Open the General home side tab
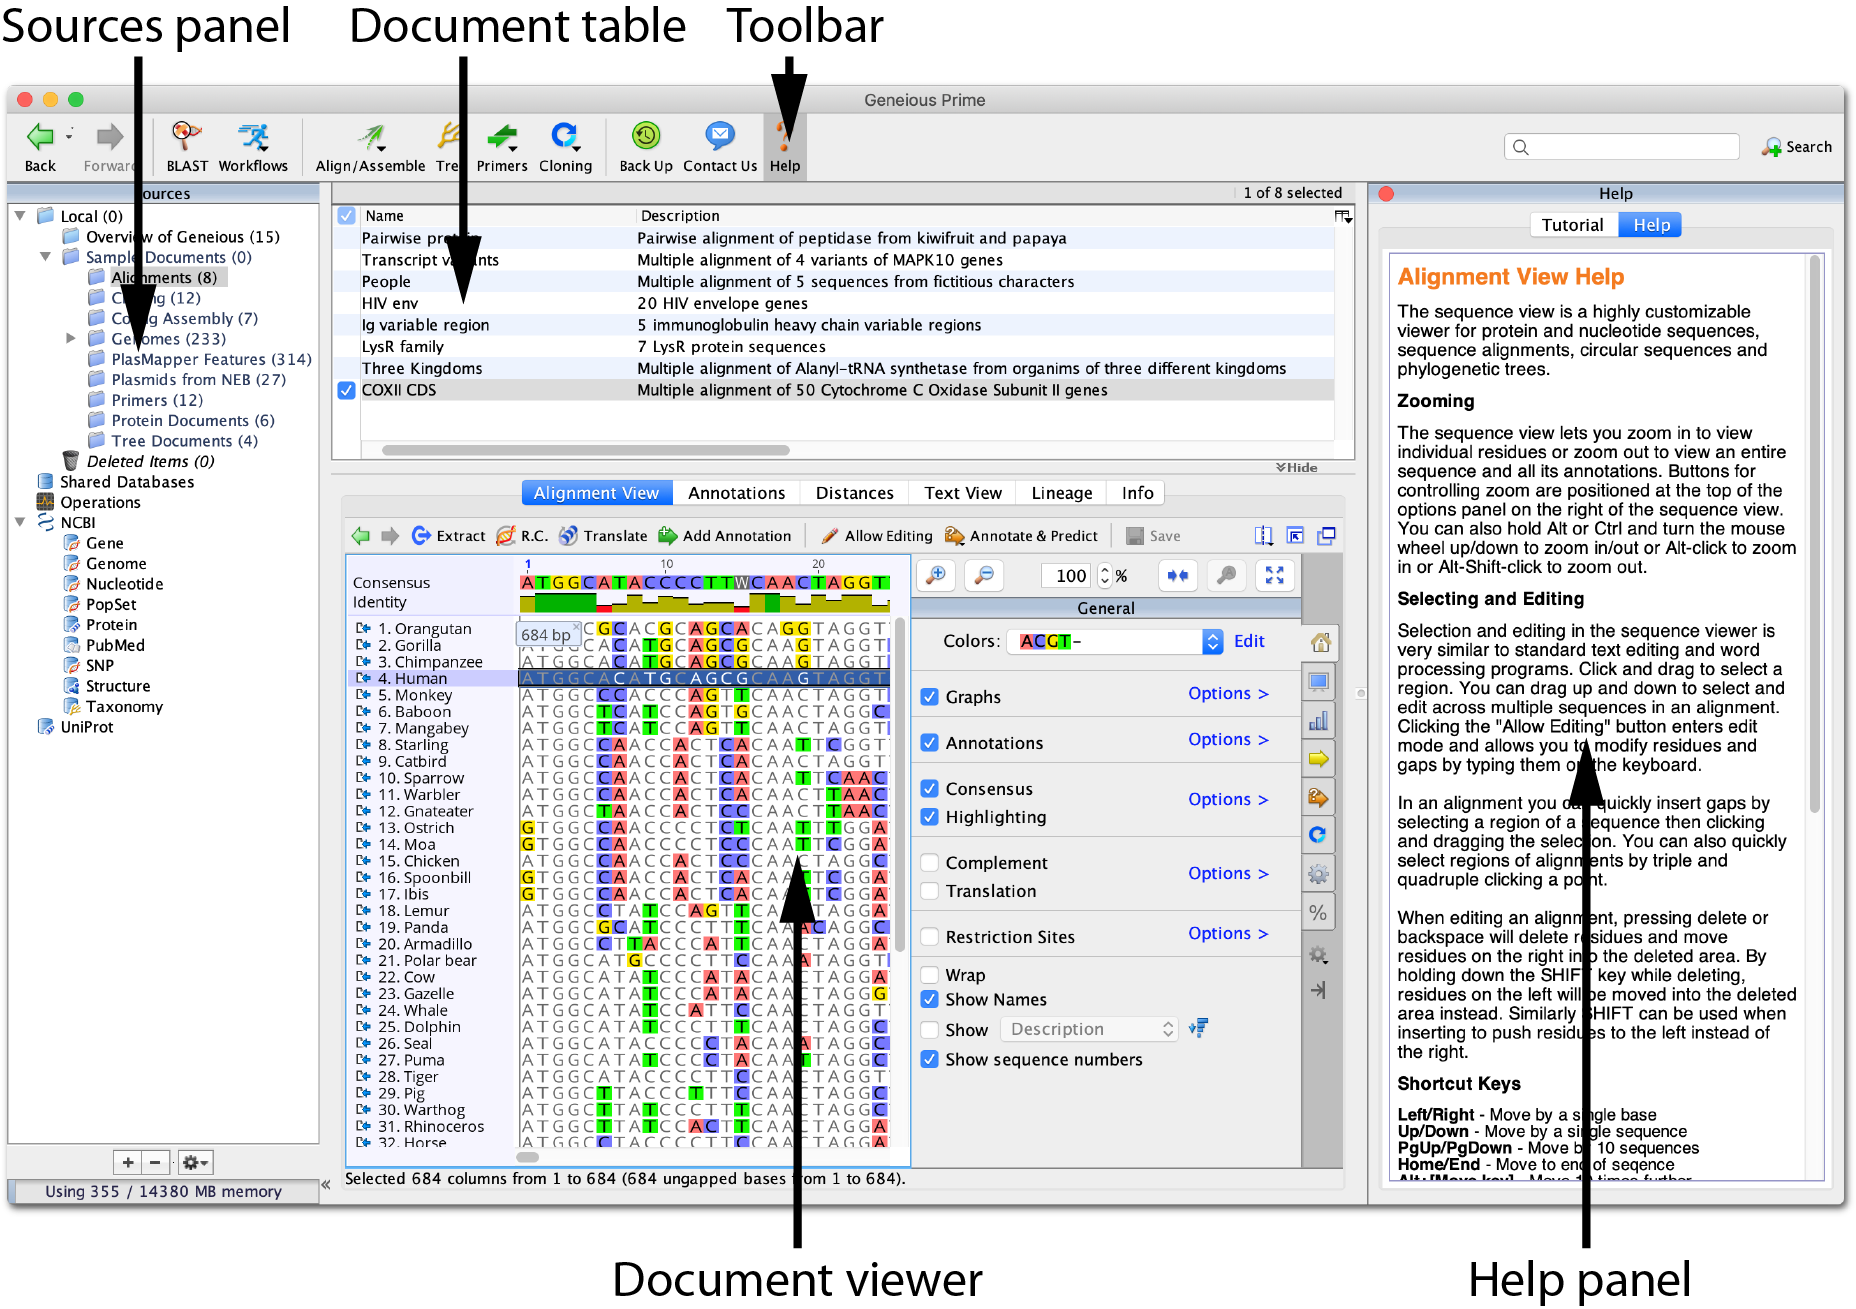 1319,643
